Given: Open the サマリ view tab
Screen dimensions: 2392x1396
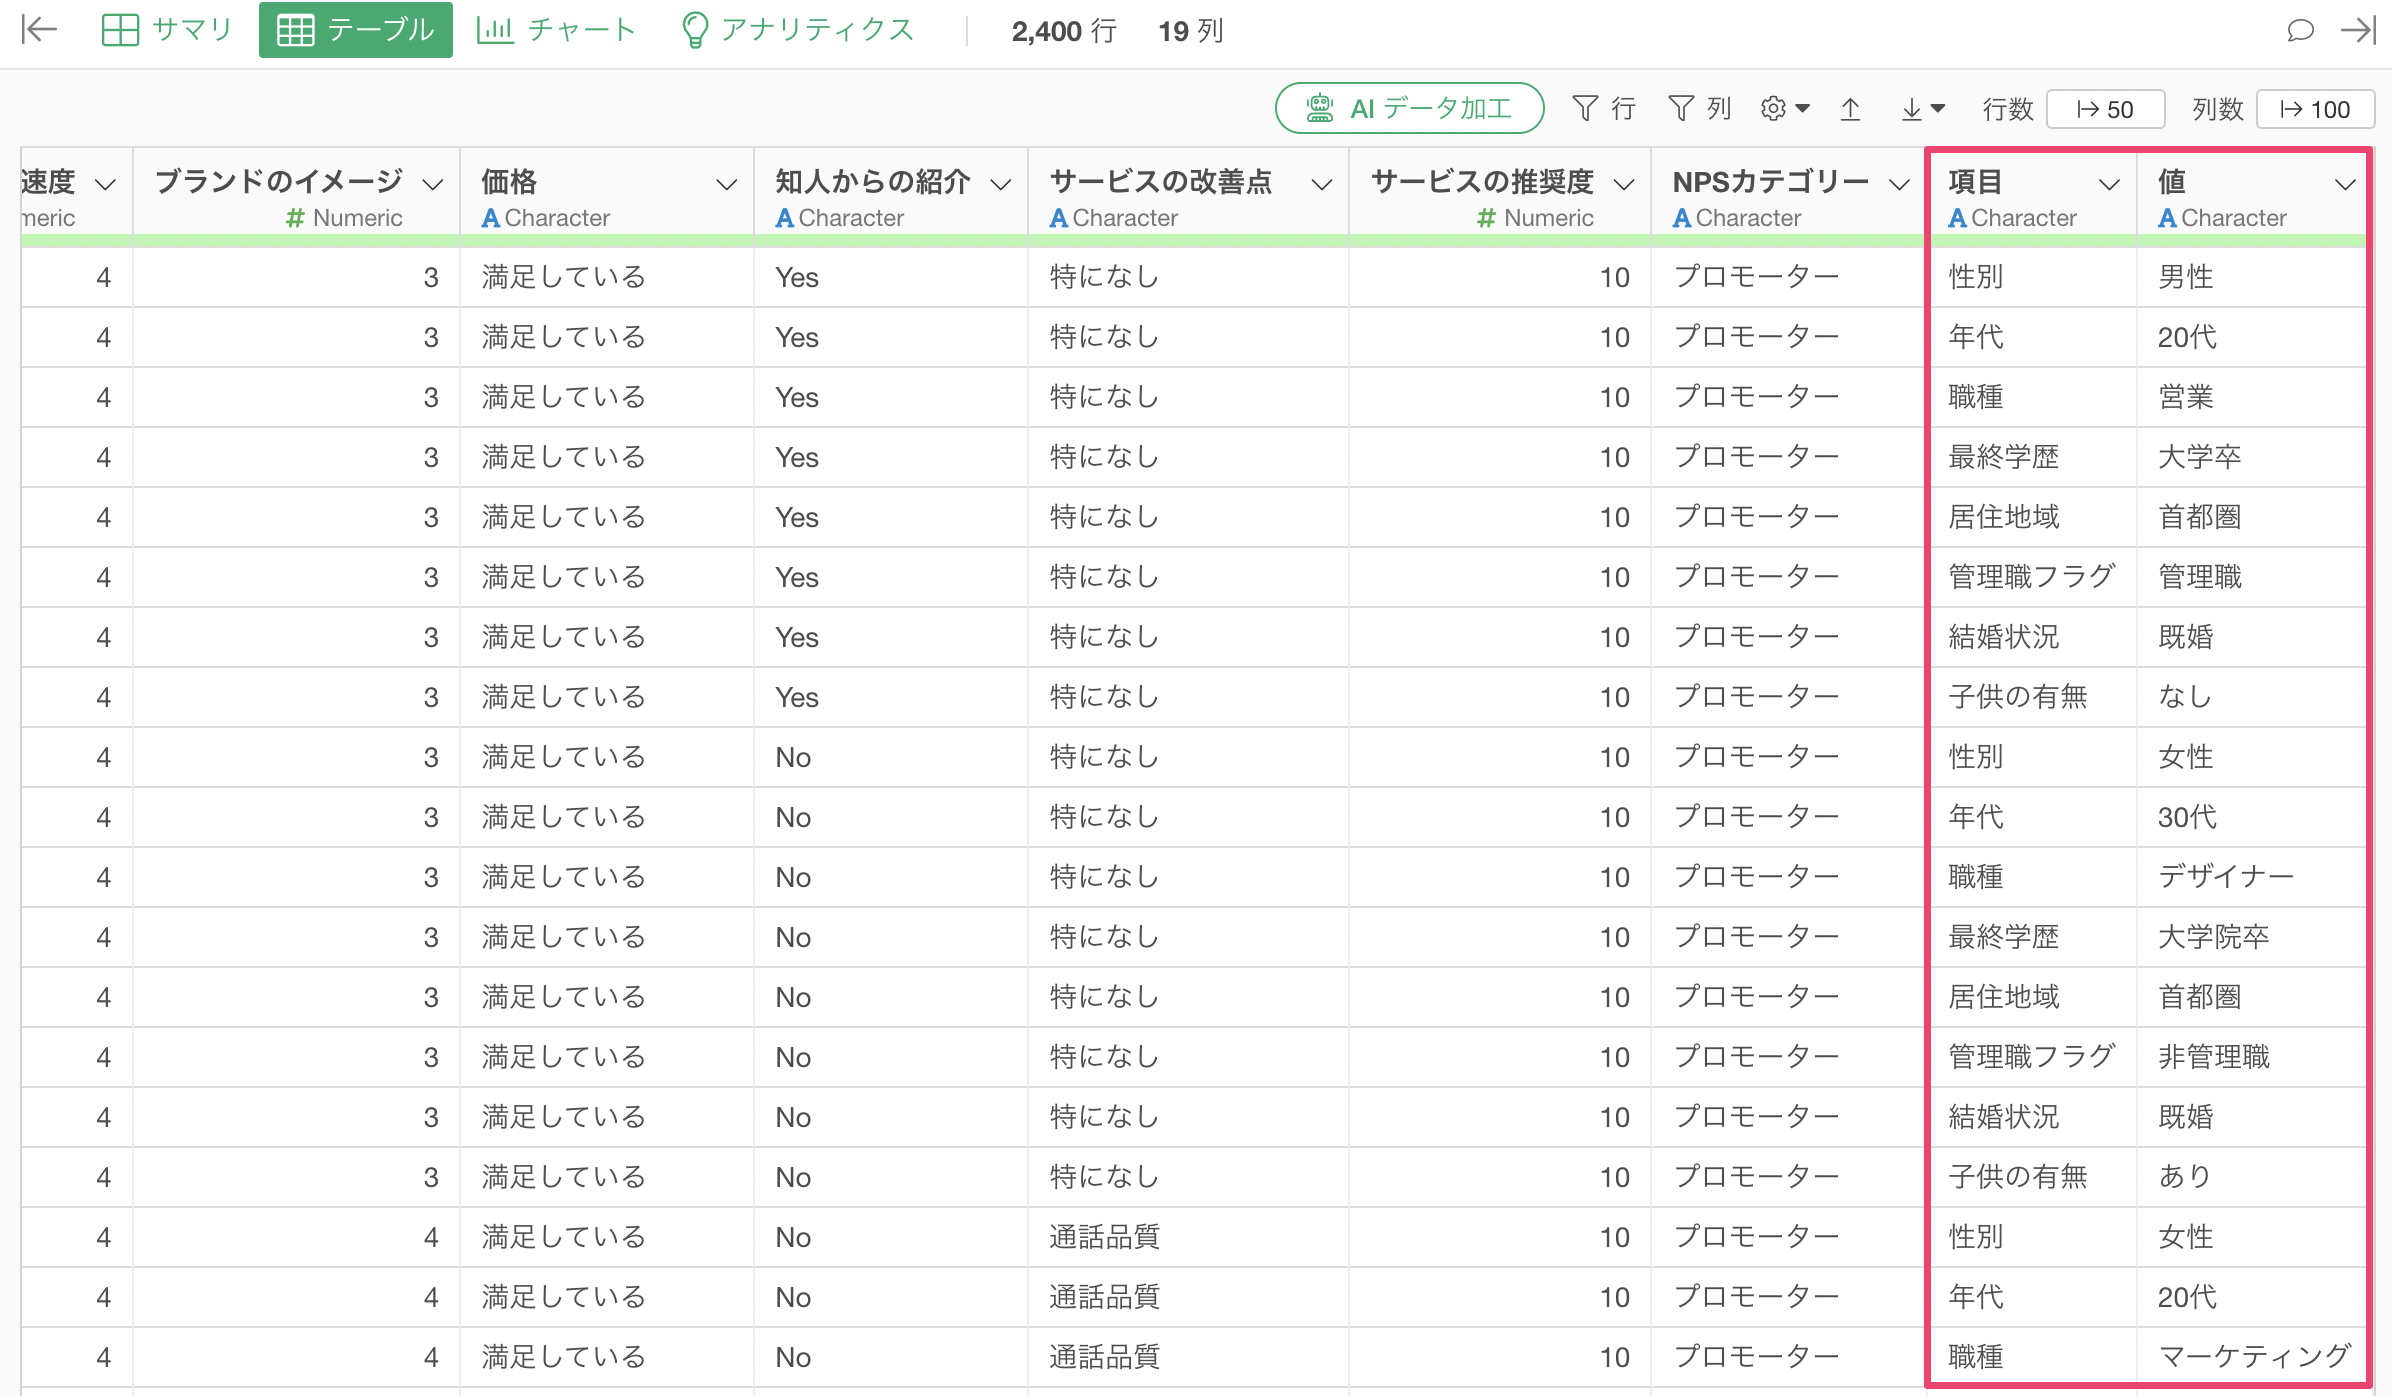Looking at the screenshot, I should click(x=167, y=30).
